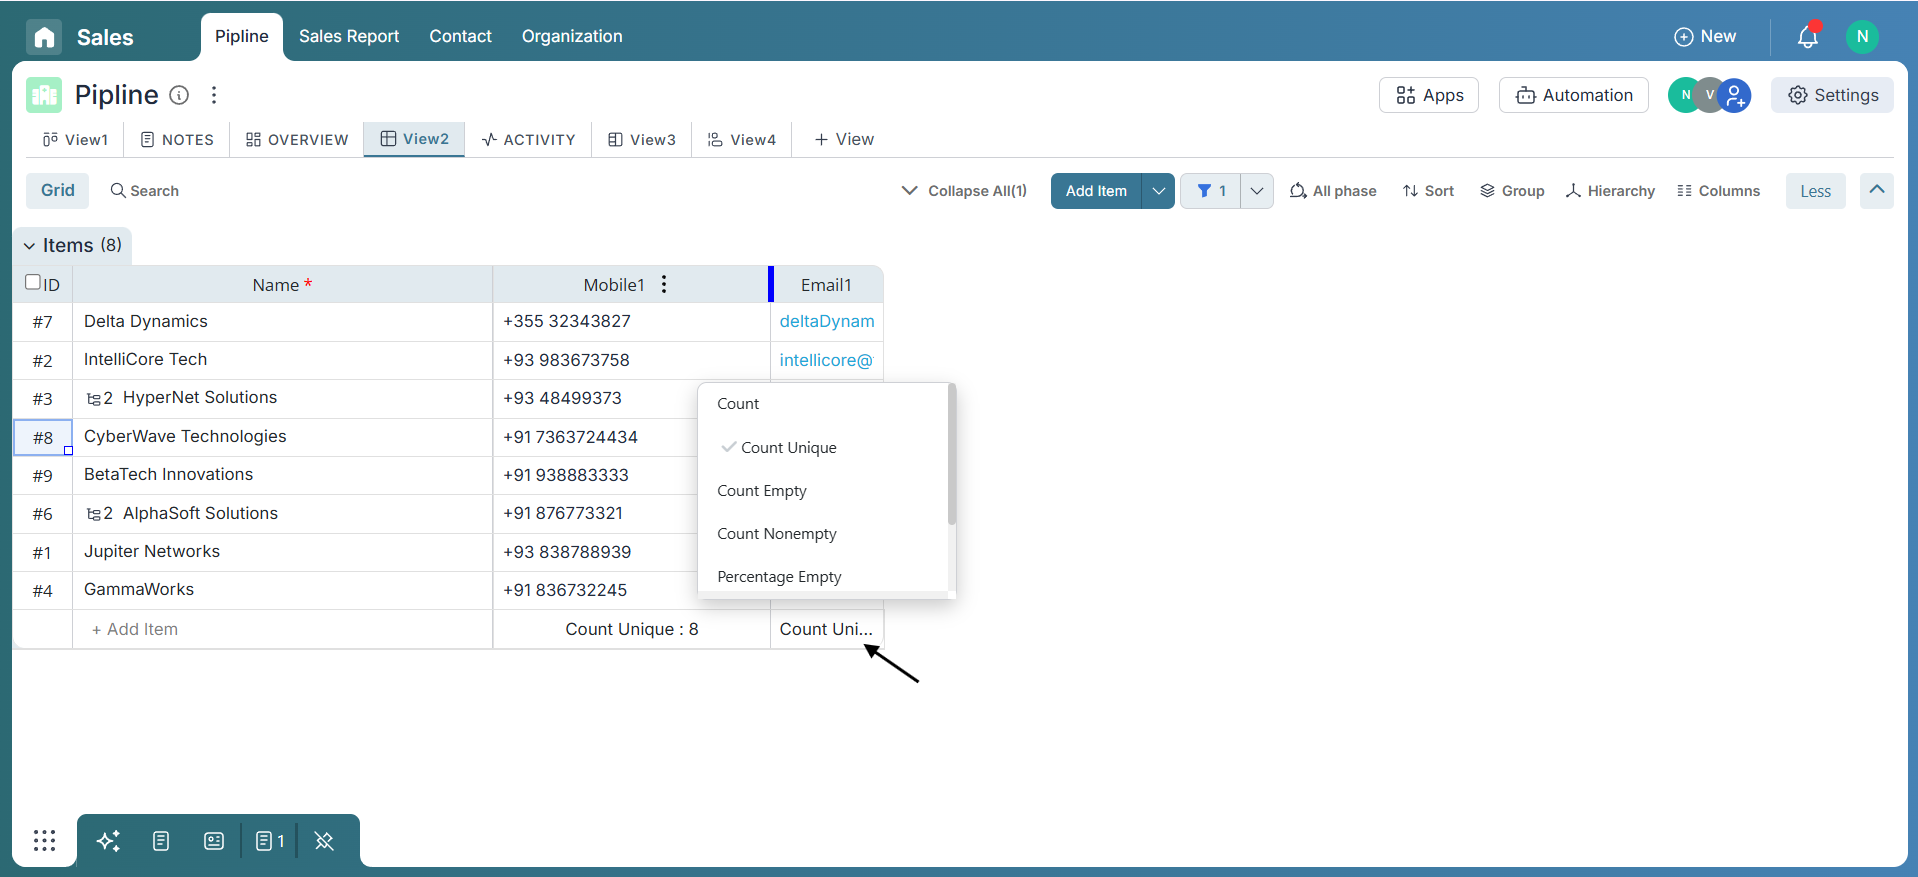The height and width of the screenshot is (877, 1918).
Task: Click the N member avatar near Settings
Action: pyautogui.click(x=1685, y=95)
